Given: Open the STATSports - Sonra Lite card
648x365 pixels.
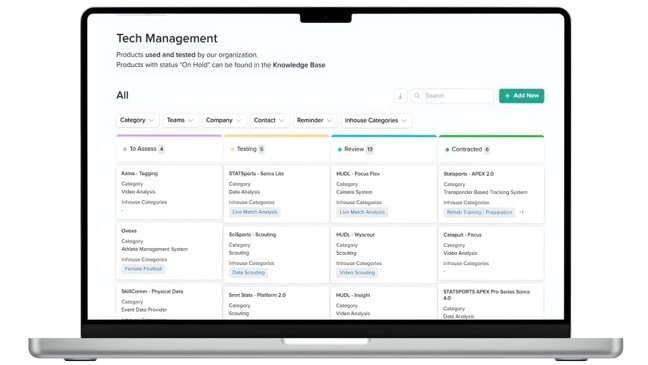Looking at the screenshot, I should 276,194.
